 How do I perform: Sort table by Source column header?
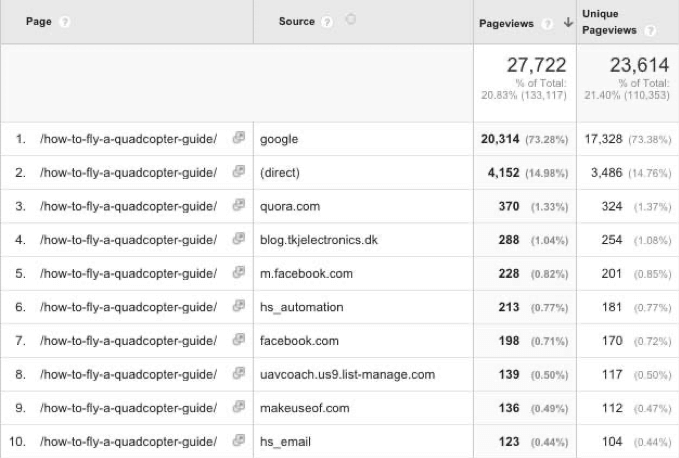tap(297, 21)
